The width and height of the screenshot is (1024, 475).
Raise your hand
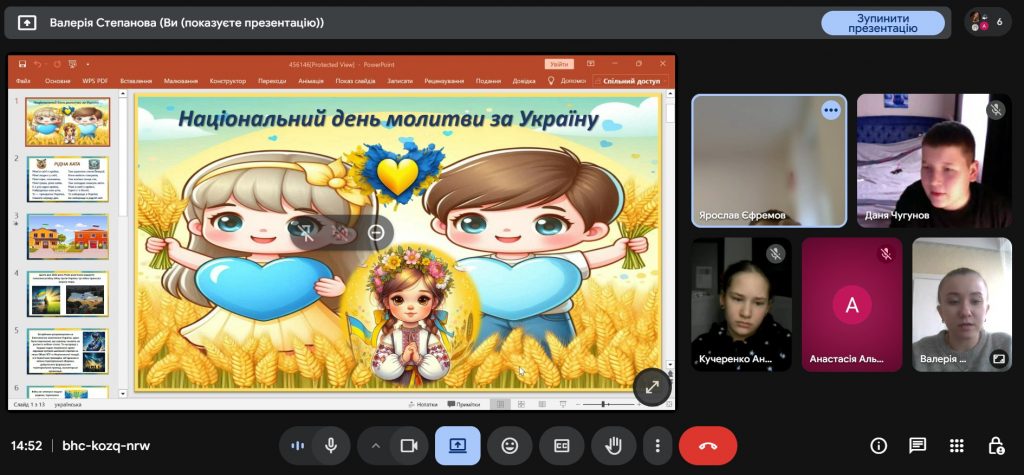[x=613, y=446]
